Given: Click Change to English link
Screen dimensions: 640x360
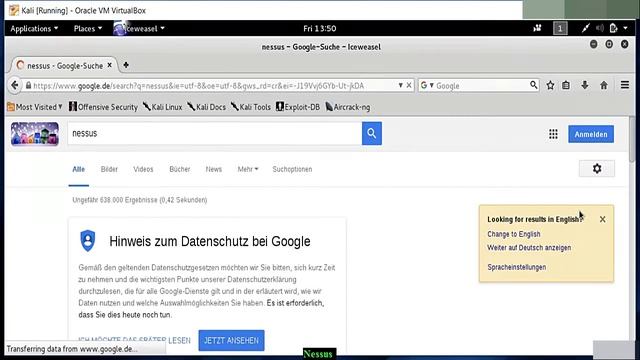Looking at the screenshot, I should pyautogui.click(x=513, y=234).
